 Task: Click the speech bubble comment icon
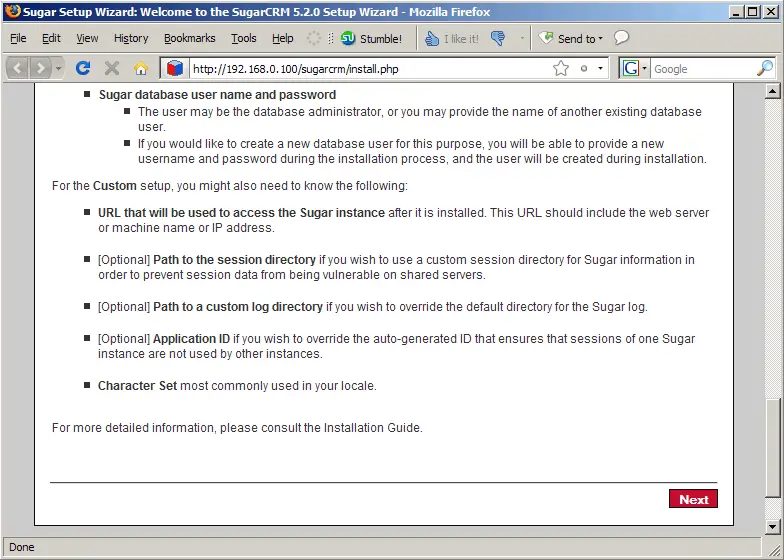pos(621,38)
